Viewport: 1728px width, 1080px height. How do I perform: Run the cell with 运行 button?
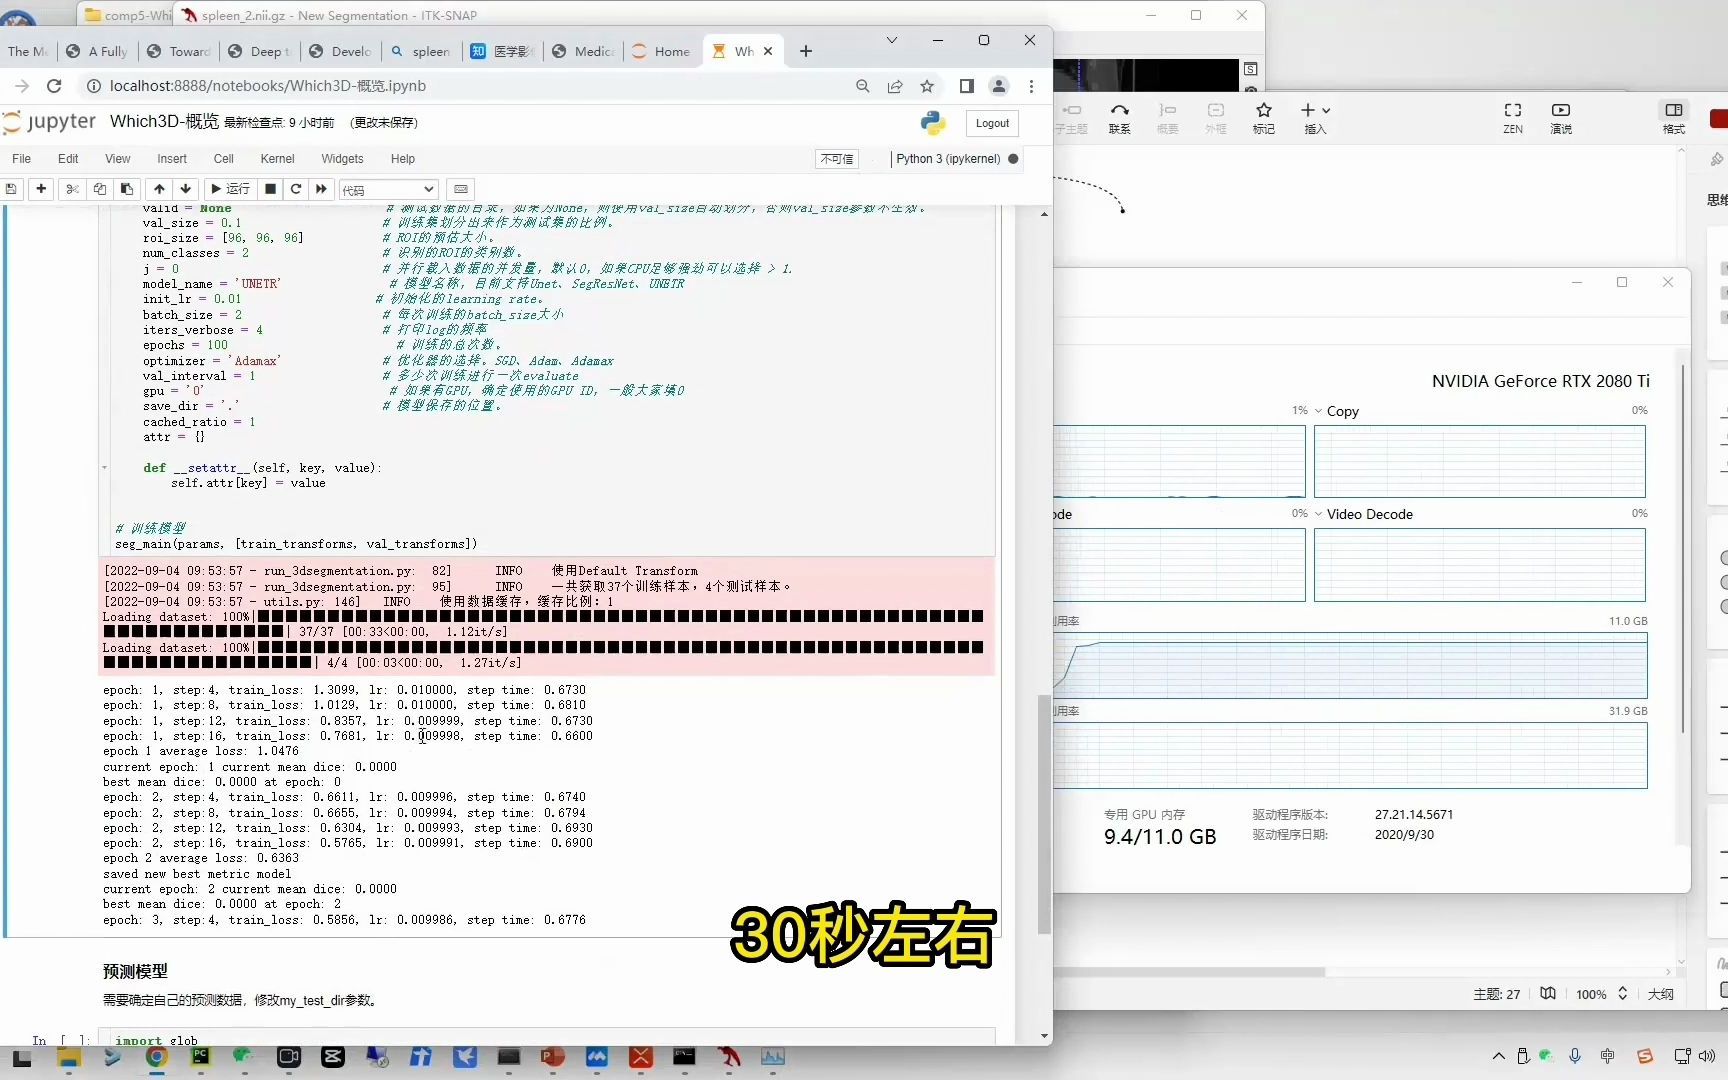pyautogui.click(x=230, y=189)
